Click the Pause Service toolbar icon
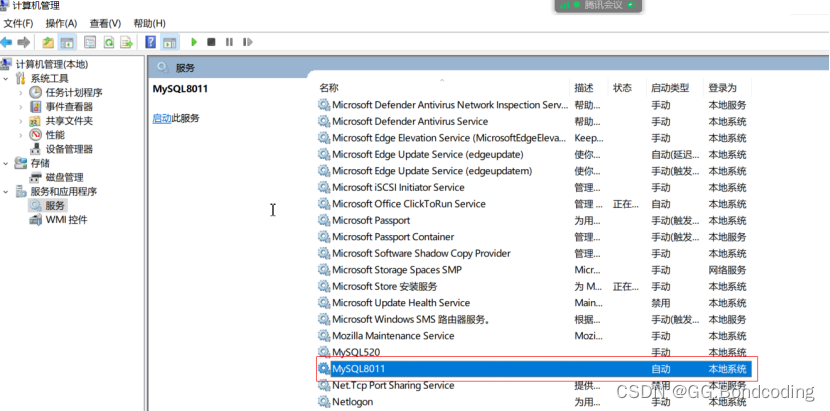Image resolution: width=830 pixels, height=411 pixels. coord(229,42)
